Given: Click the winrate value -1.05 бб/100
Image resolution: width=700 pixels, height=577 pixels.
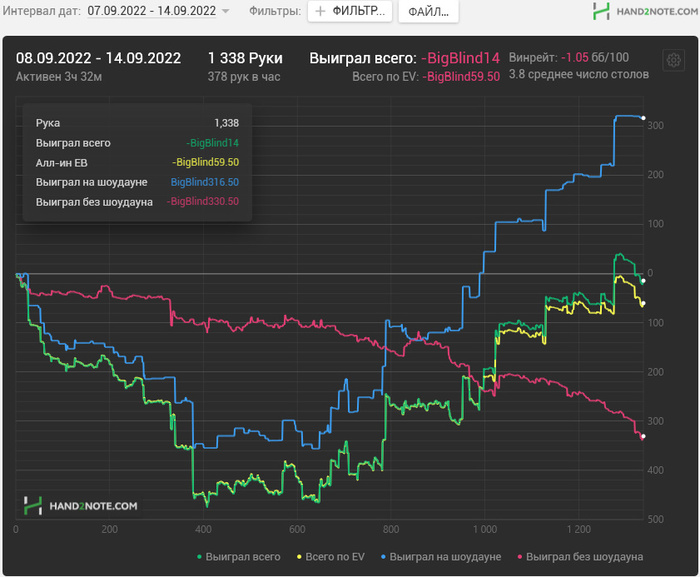Looking at the screenshot, I should [x=595, y=58].
